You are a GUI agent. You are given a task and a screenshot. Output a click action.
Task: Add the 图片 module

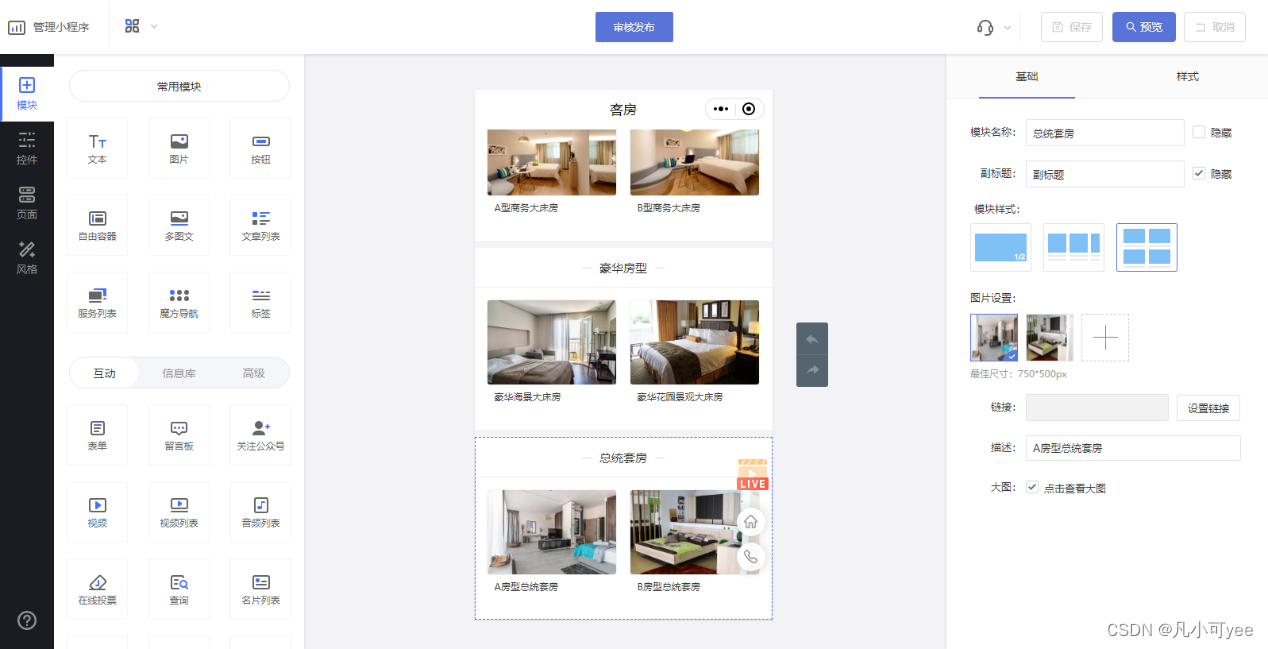point(179,148)
